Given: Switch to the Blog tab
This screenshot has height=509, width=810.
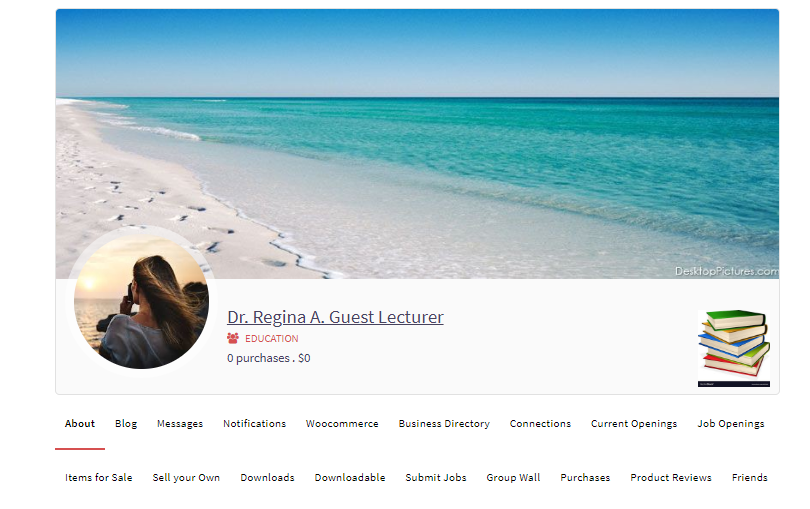Looking at the screenshot, I should [126, 424].
